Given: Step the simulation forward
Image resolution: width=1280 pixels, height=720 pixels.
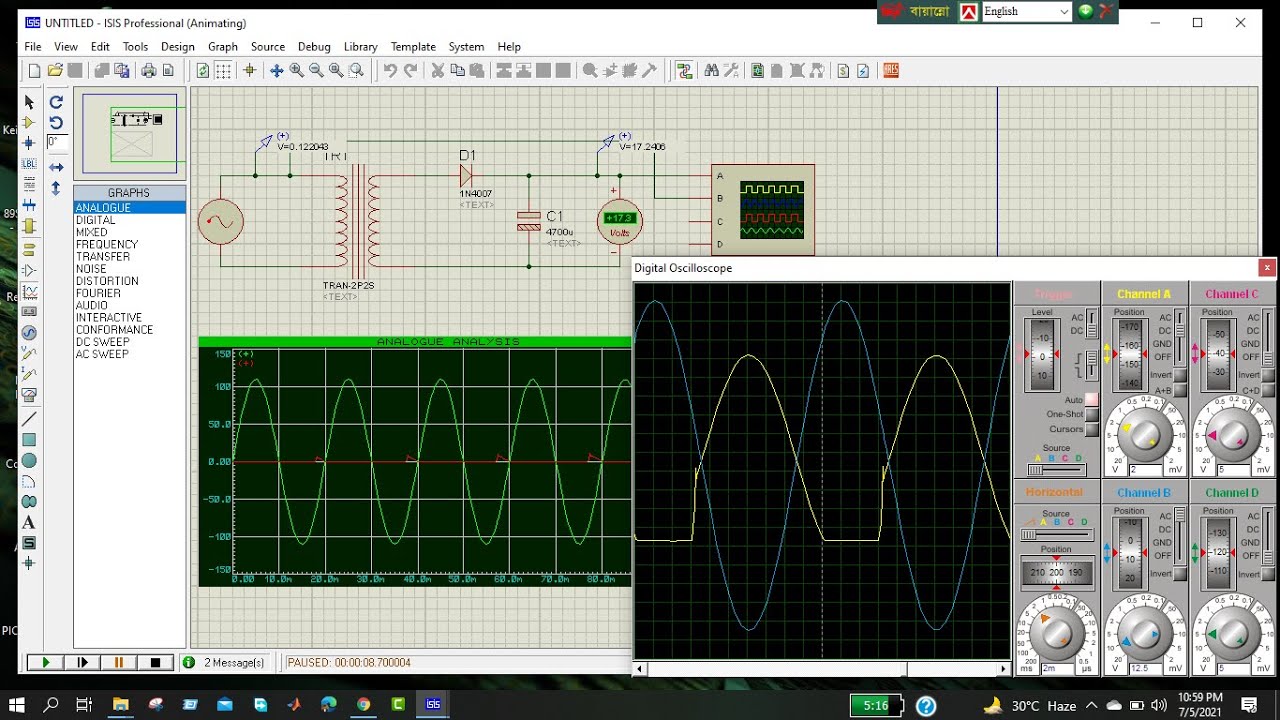Looking at the screenshot, I should [x=82, y=662].
